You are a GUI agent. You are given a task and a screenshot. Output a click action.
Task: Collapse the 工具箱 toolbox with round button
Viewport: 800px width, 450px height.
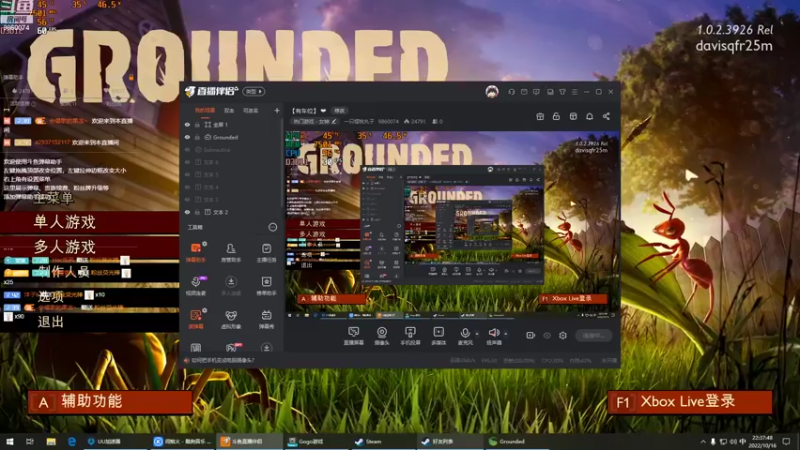273,227
